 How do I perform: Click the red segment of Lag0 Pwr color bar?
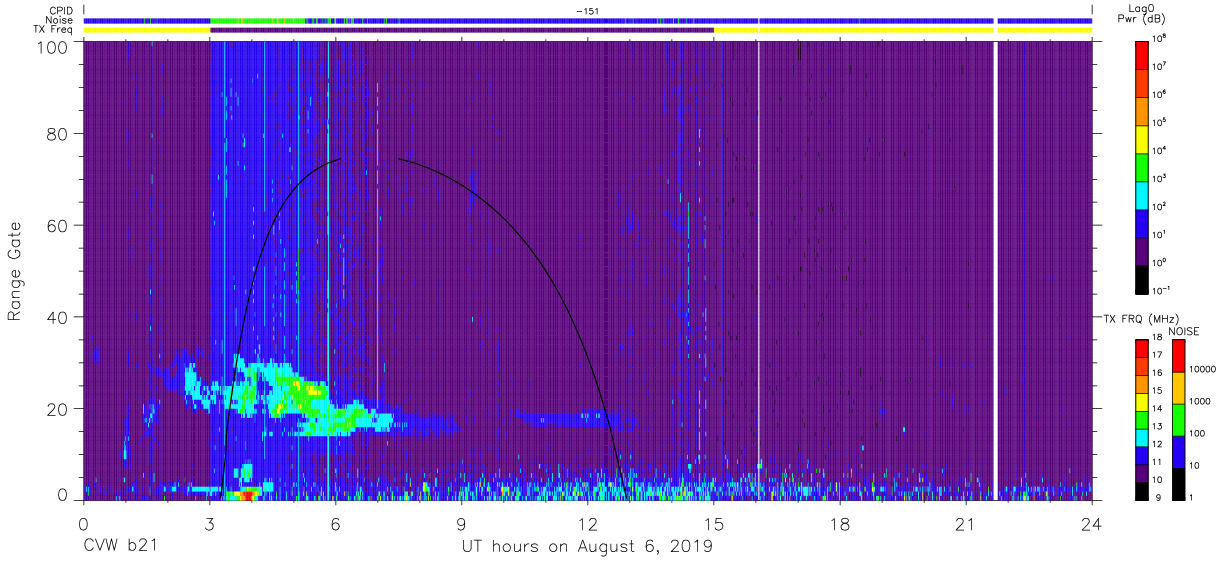(1143, 53)
